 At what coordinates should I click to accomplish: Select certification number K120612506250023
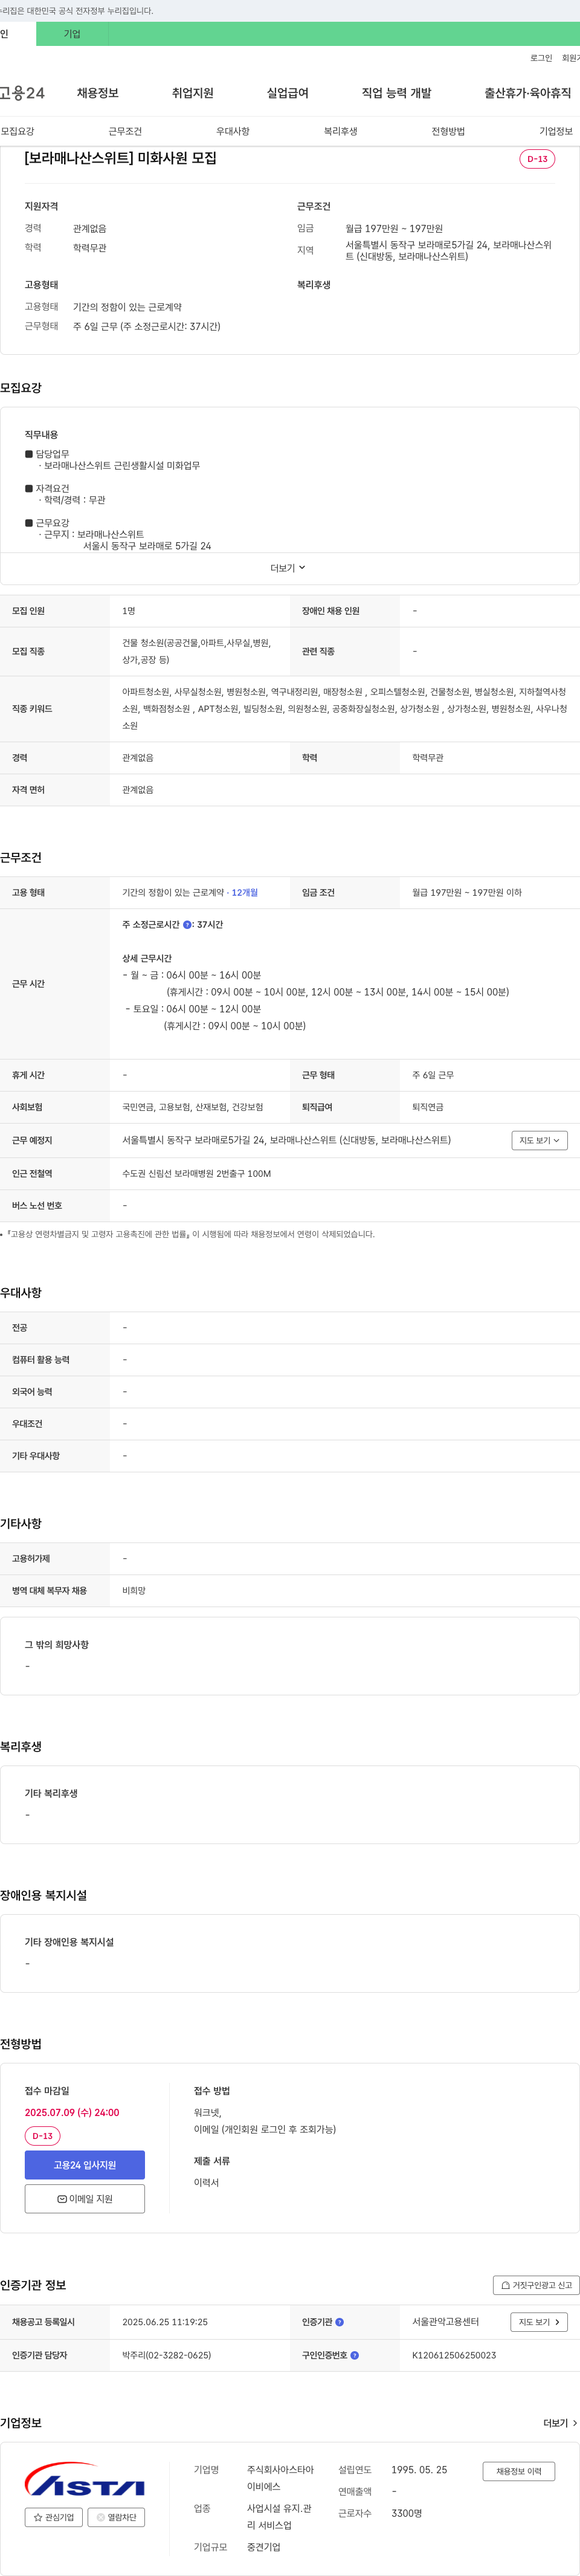click(x=454, y=2355)
